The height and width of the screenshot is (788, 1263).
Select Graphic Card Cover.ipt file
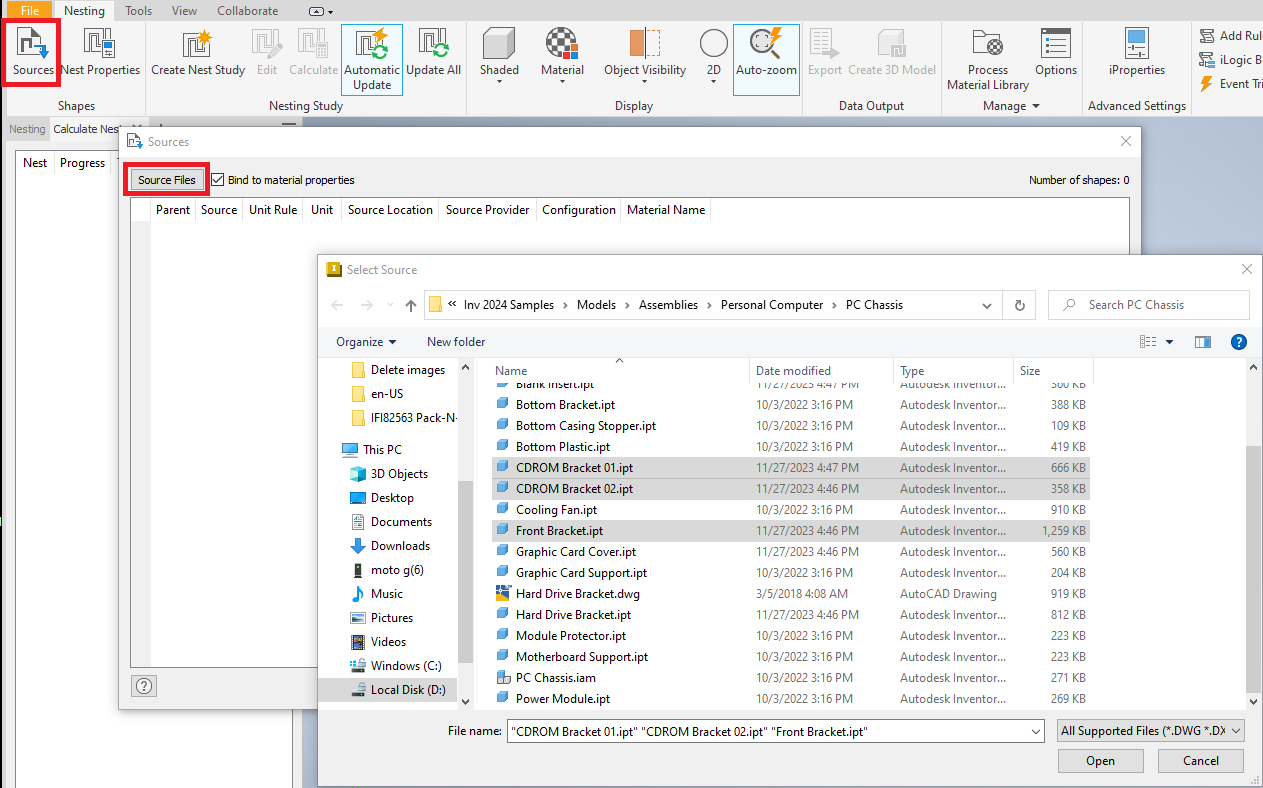[576, 552]
